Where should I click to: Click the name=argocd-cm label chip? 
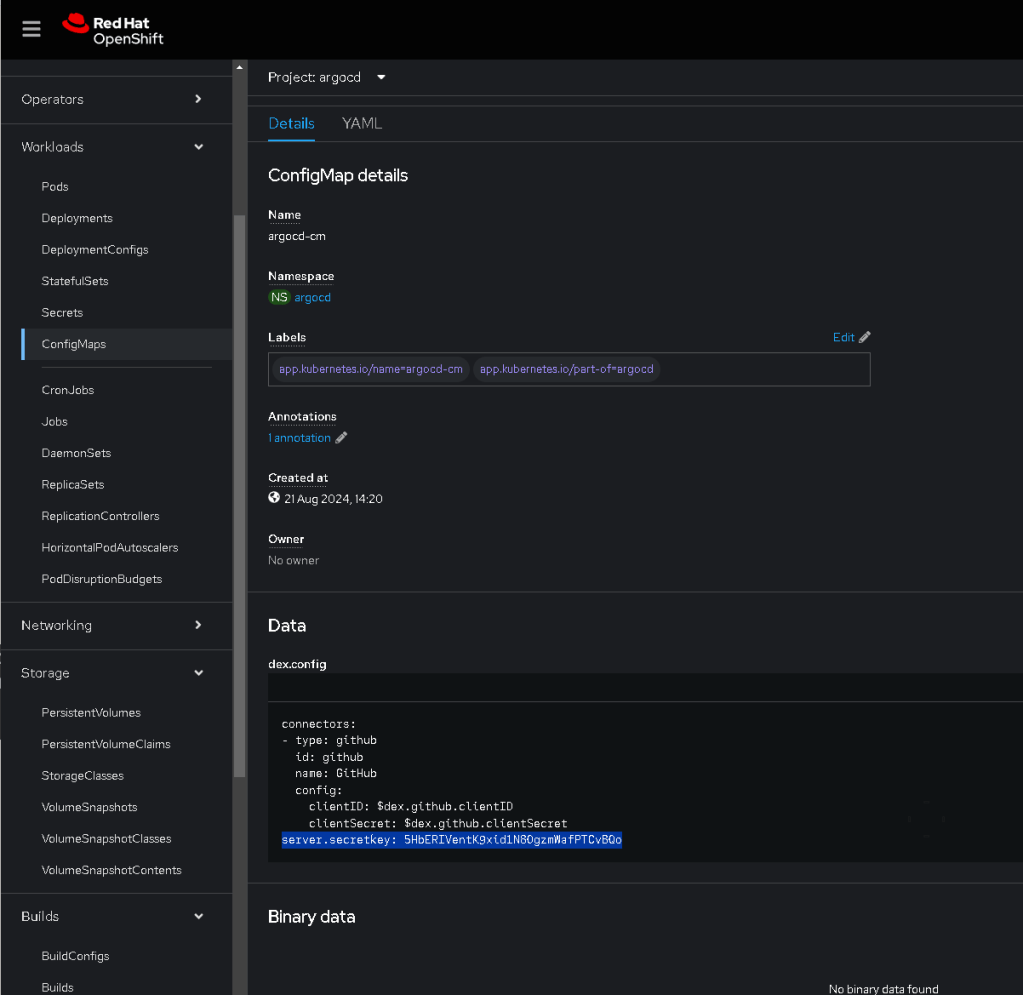click(x=371, y=369)
